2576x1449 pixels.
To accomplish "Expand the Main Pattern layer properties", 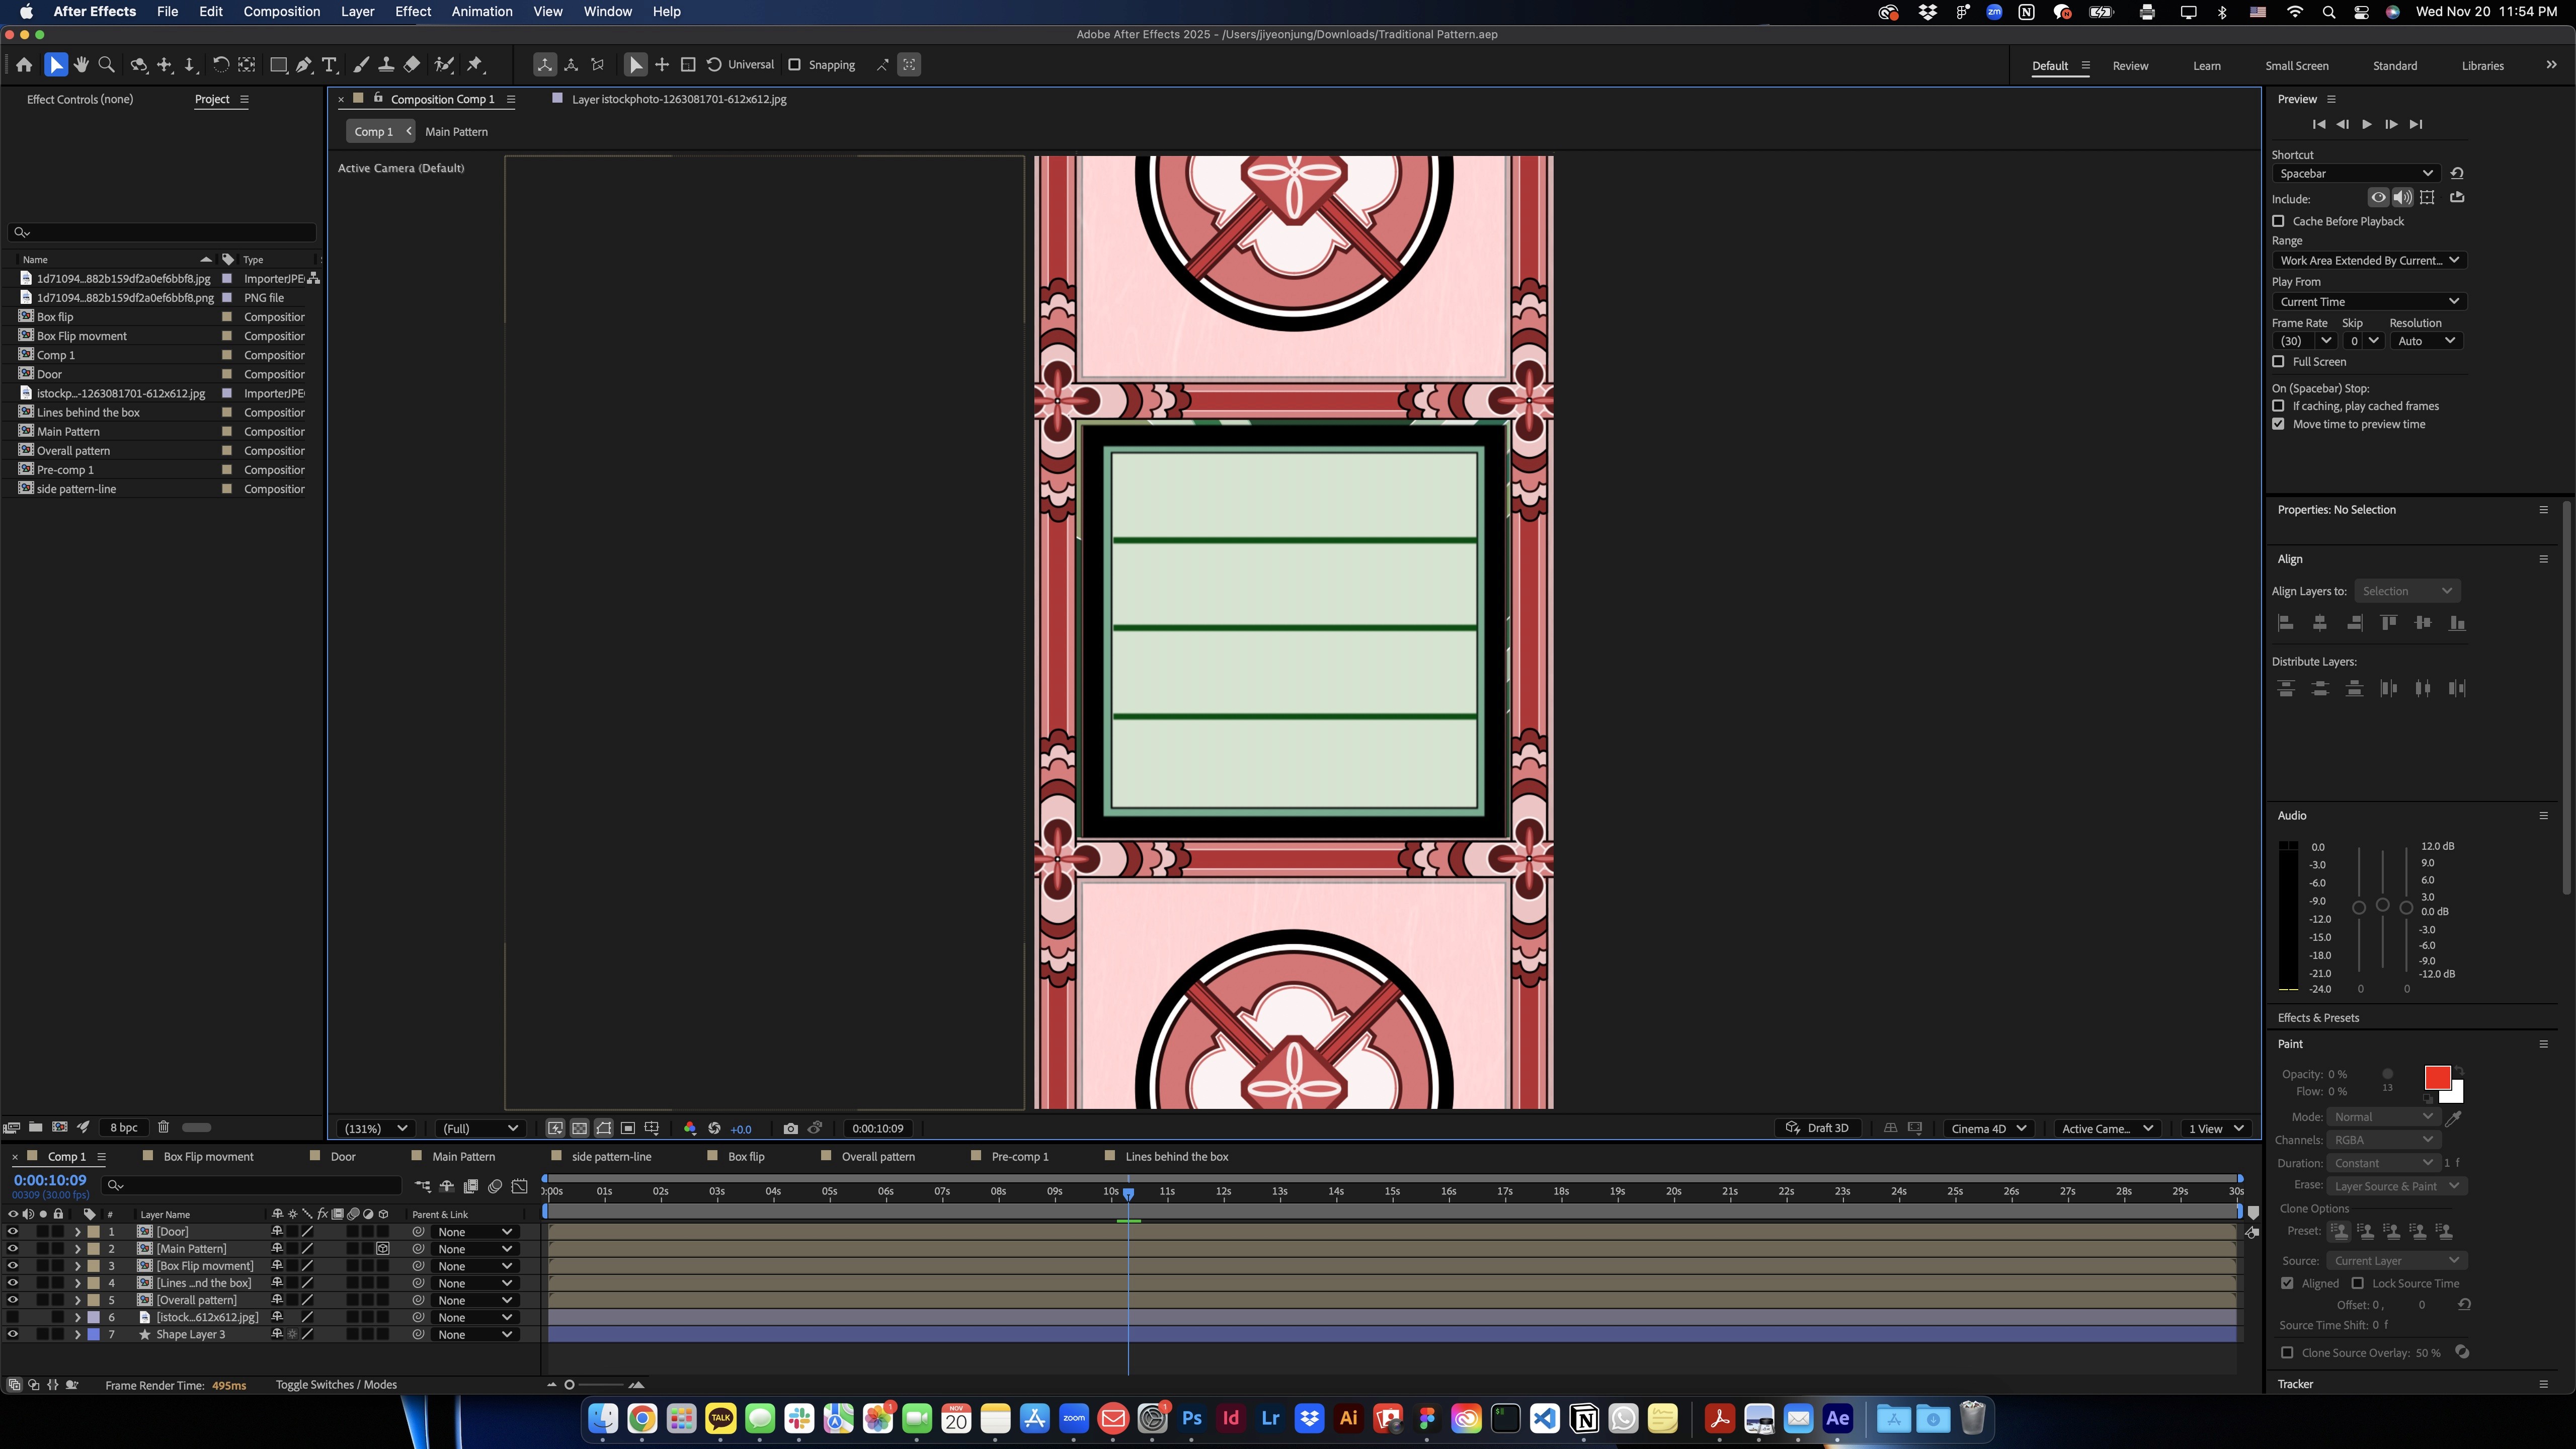I will pos(77,1249).
